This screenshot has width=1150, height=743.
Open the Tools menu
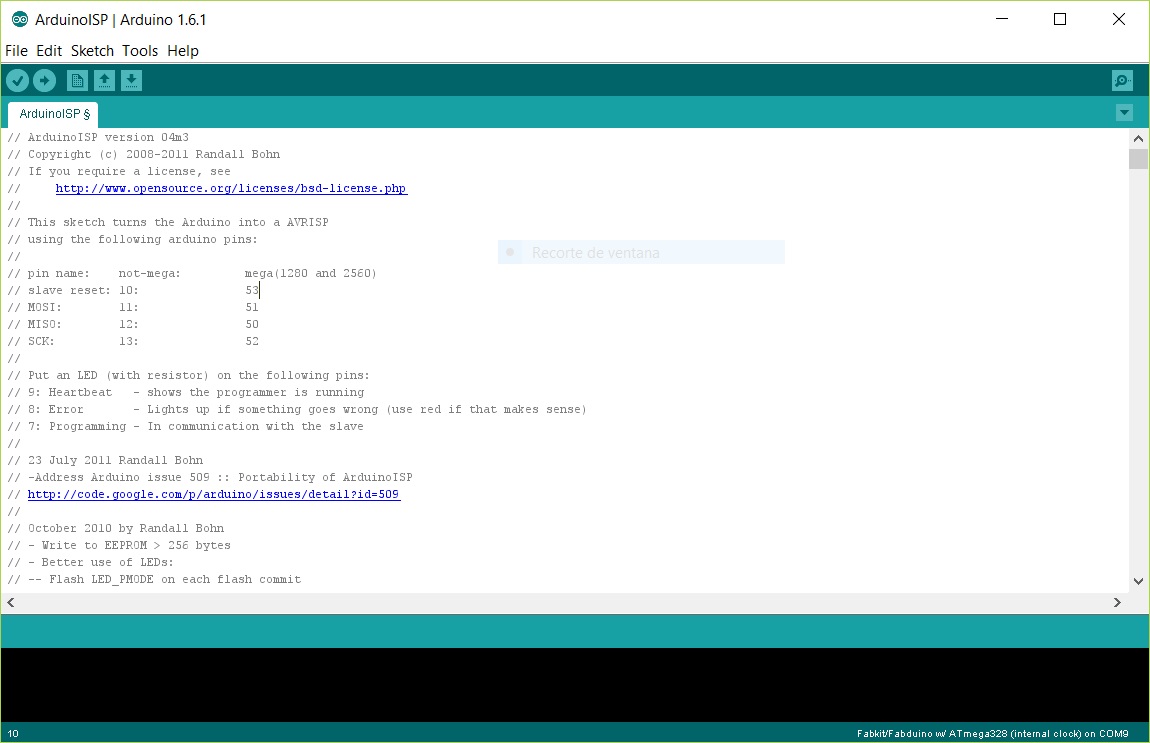point(140,51)
